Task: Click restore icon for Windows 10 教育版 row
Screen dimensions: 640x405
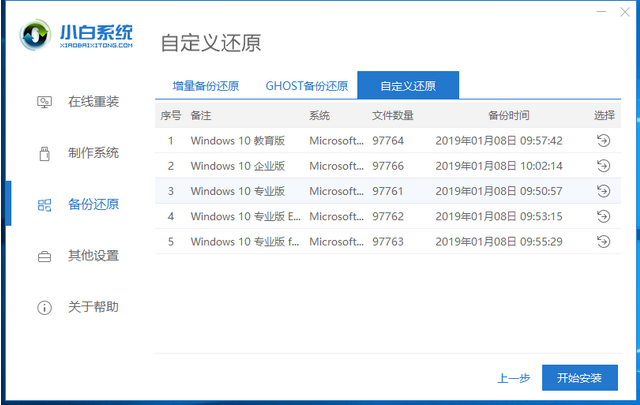Action: 603,140
